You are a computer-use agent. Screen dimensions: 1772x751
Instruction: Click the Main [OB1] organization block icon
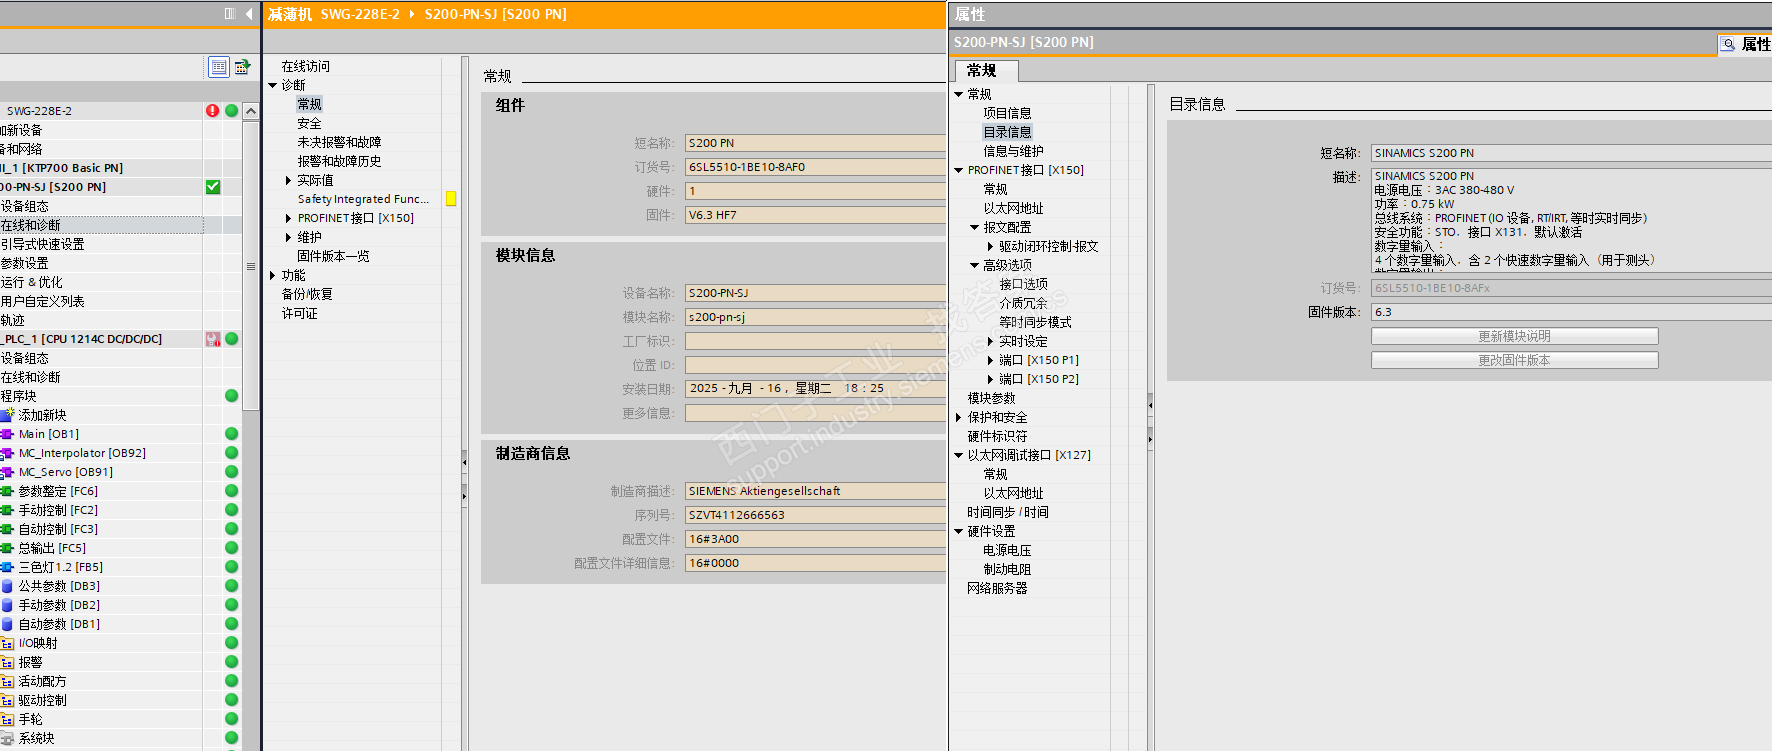click(x=8, y=434)
